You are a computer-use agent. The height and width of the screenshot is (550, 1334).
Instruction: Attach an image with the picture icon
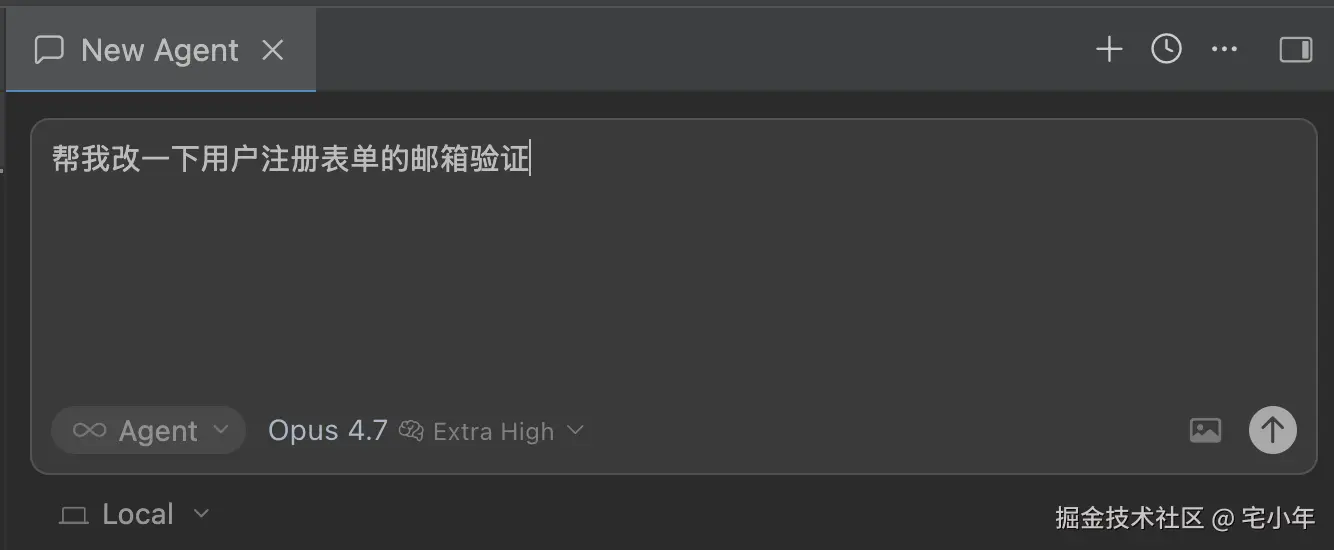pyautogui.click(x=1205, y=430)
